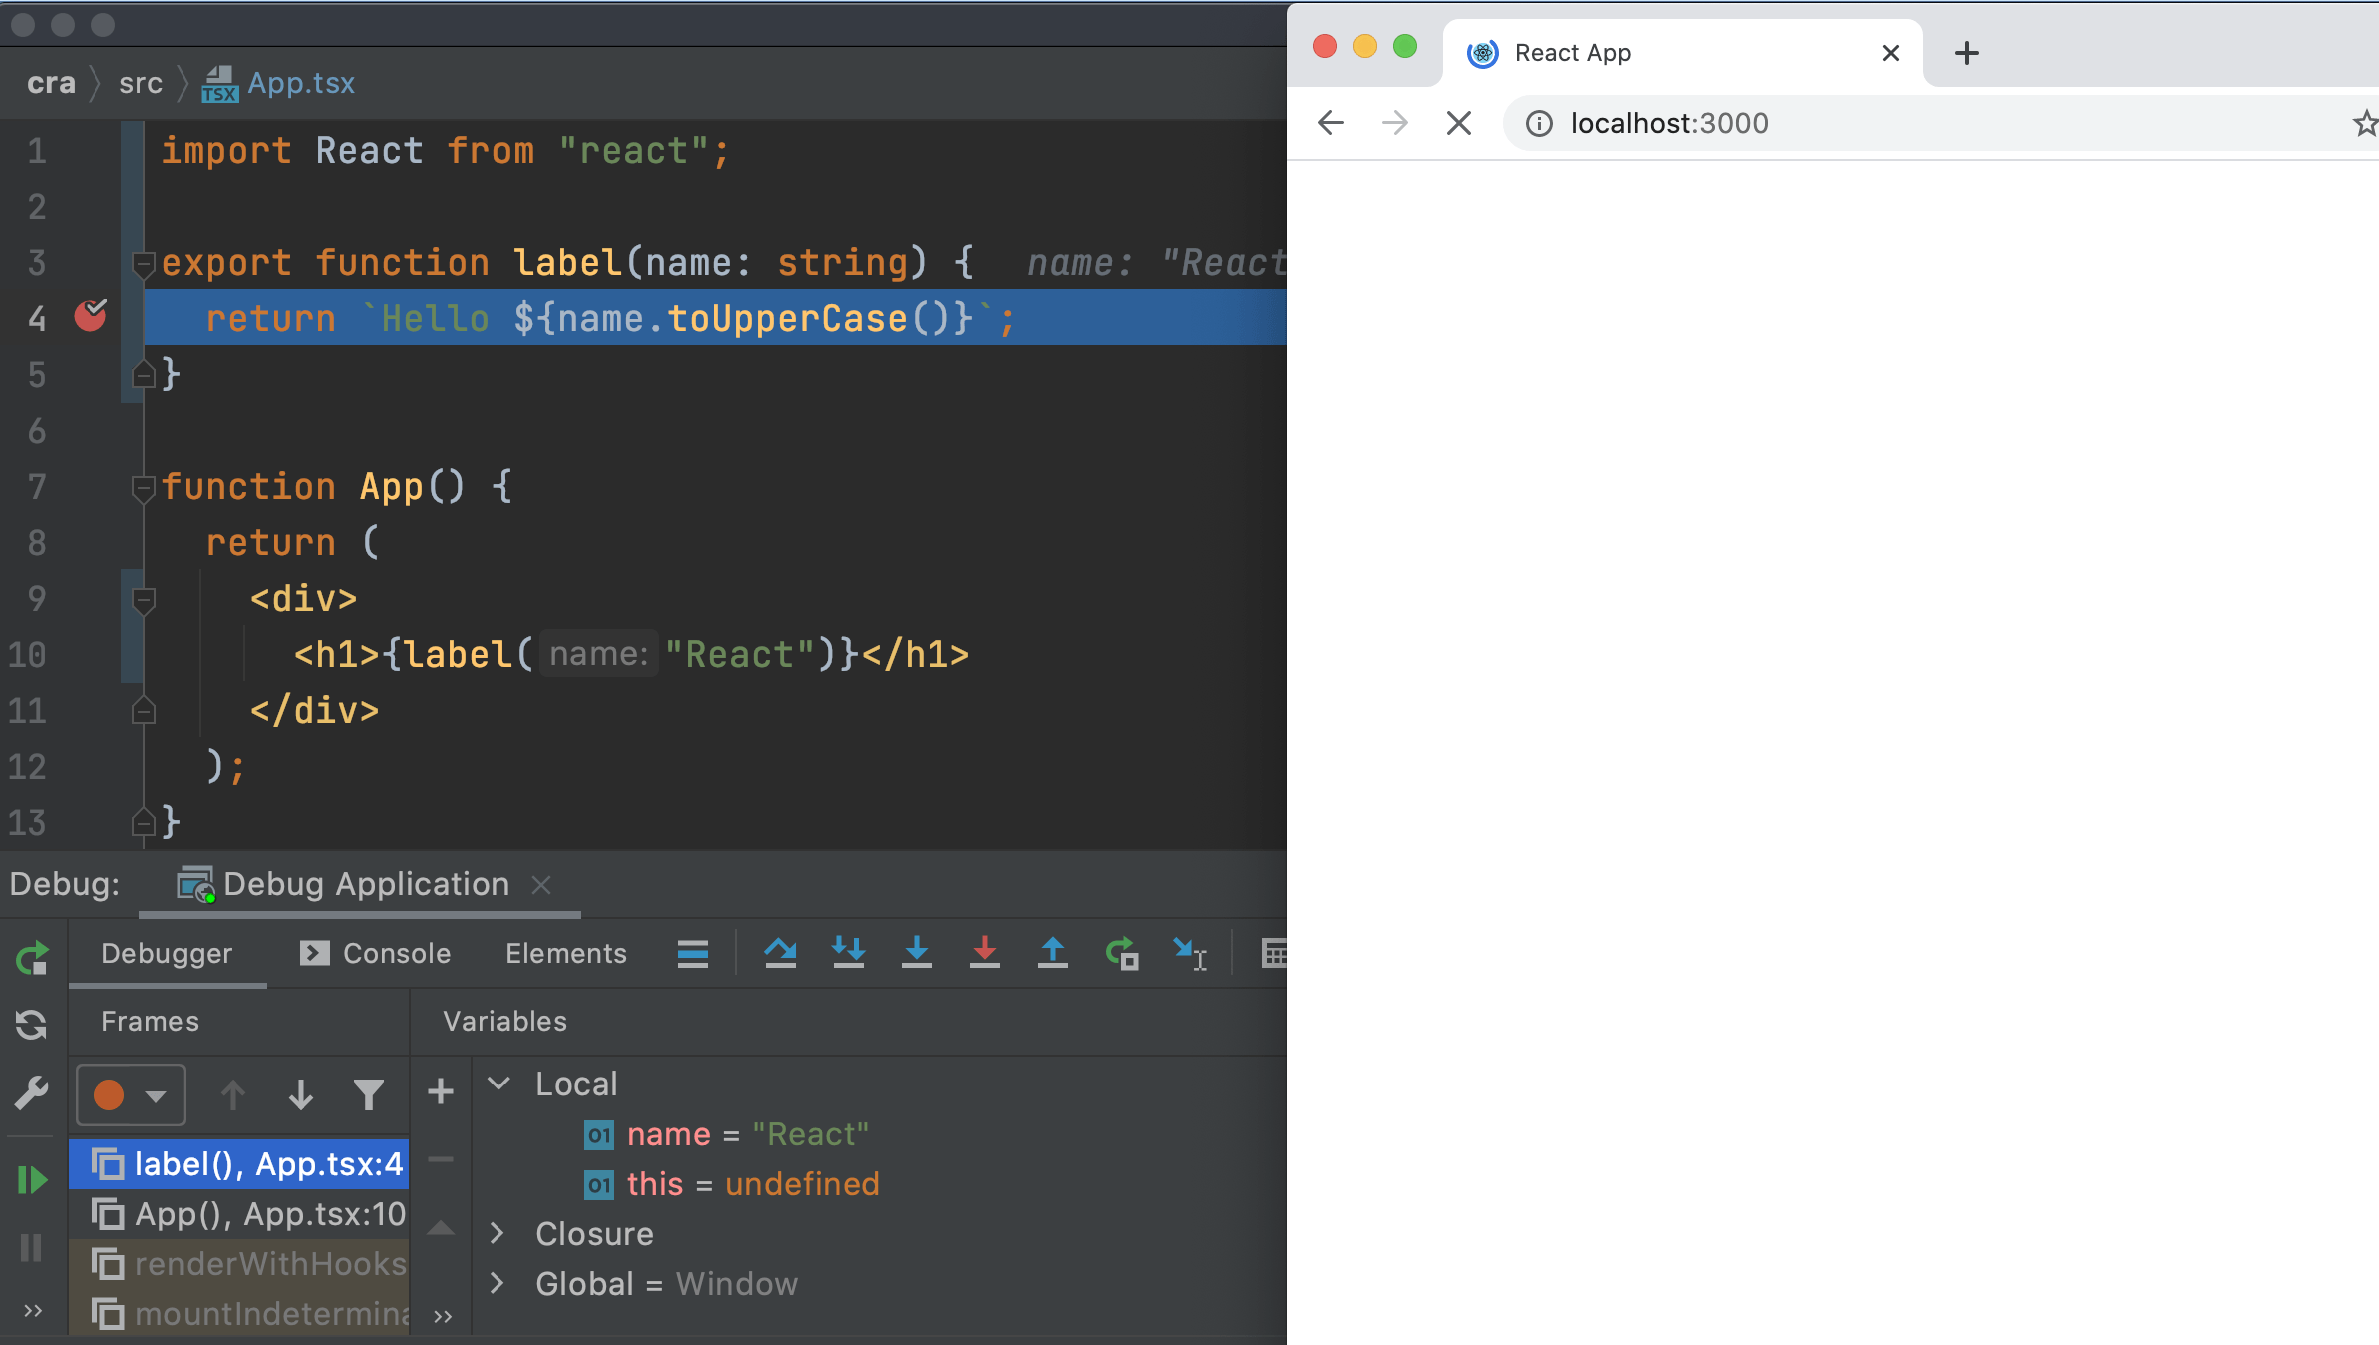
Task: Click the filter frames funnel icon
Action: coord(368,1095)
